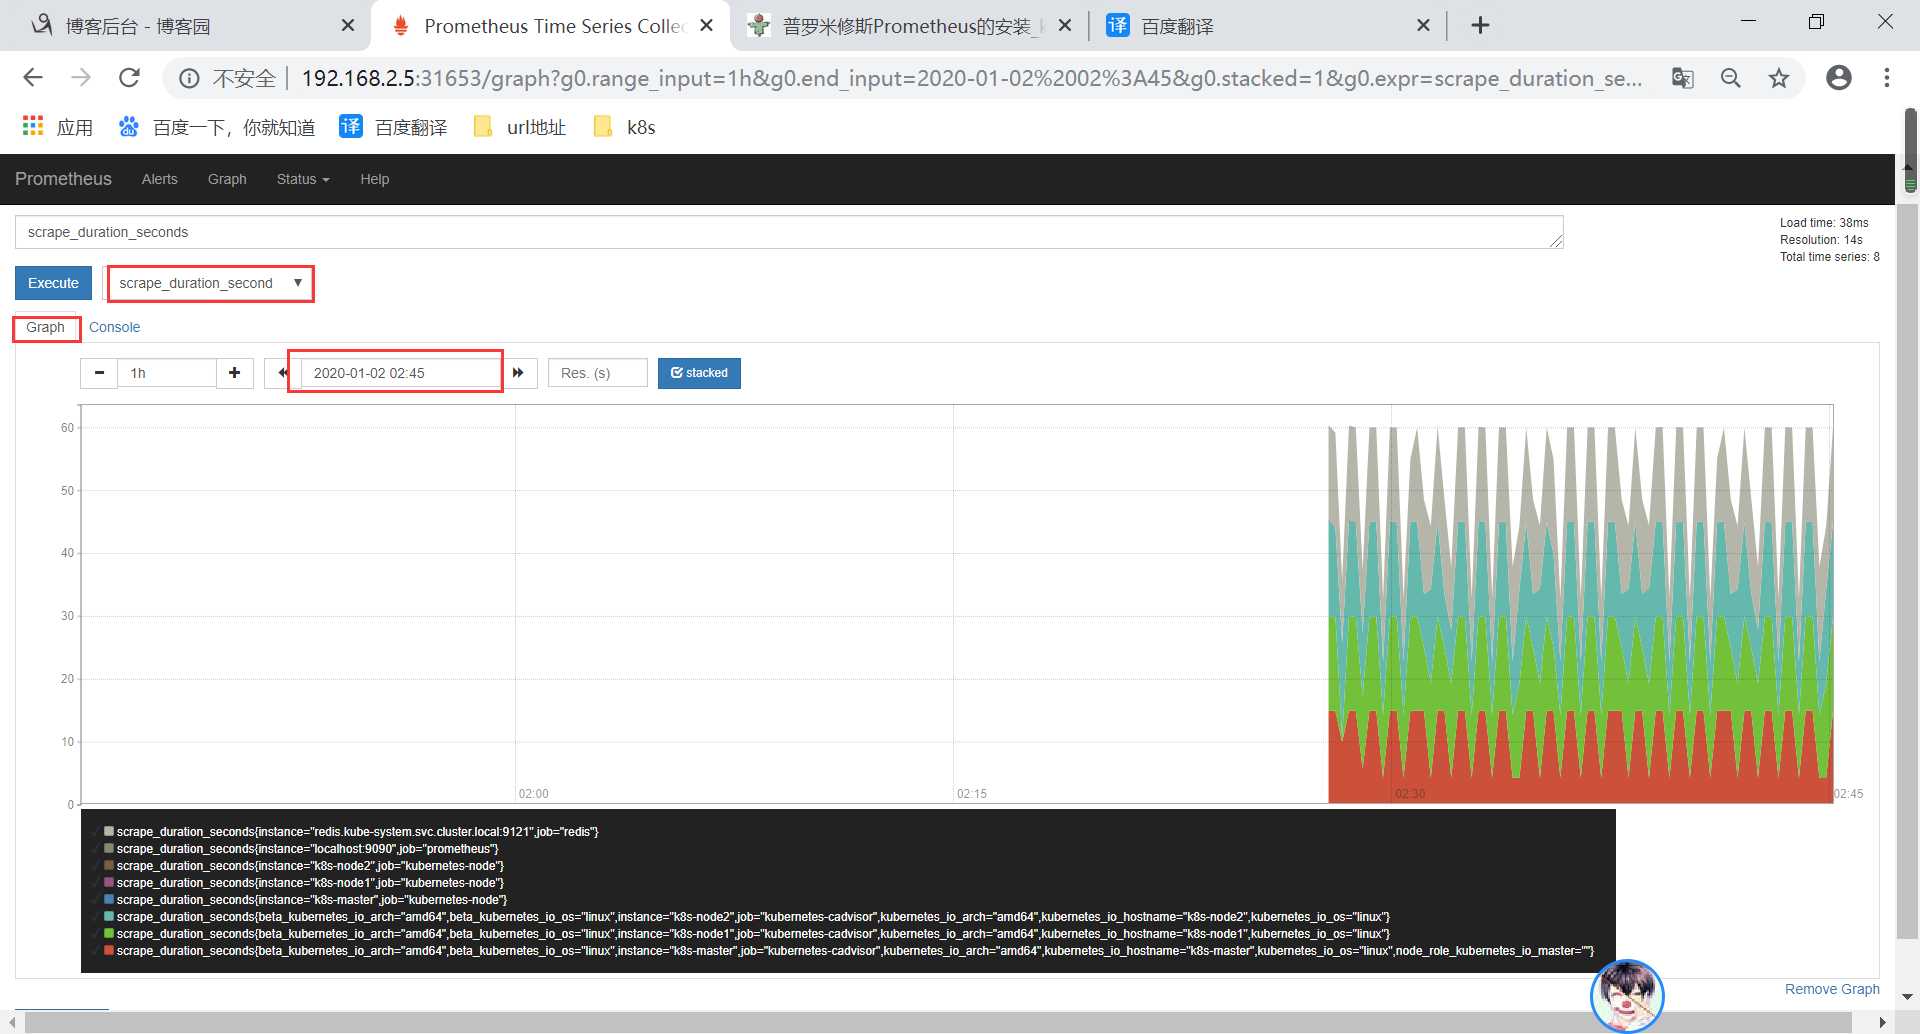Open the Apps bookmark shortcut
Viewport: 1920px width, 1034px height.
(x=57, y=127)
